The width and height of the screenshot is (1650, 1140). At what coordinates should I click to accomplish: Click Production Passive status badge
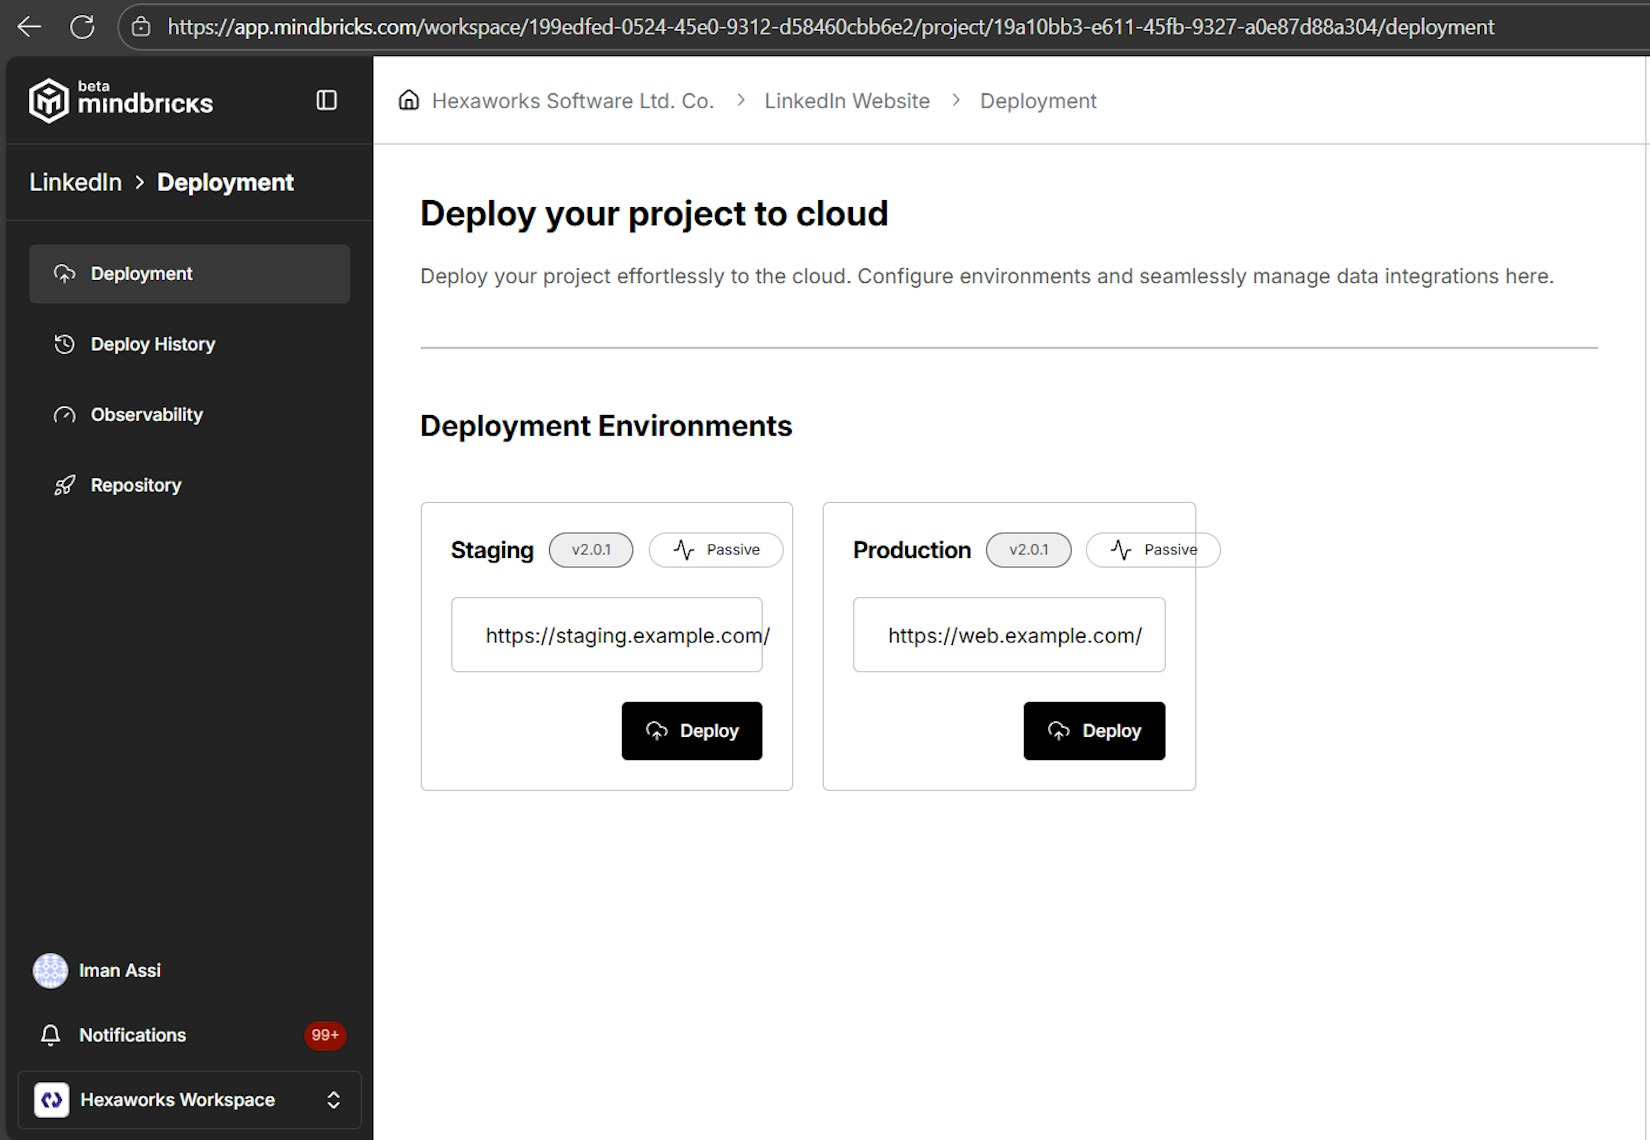click(x=1152, y=550)
